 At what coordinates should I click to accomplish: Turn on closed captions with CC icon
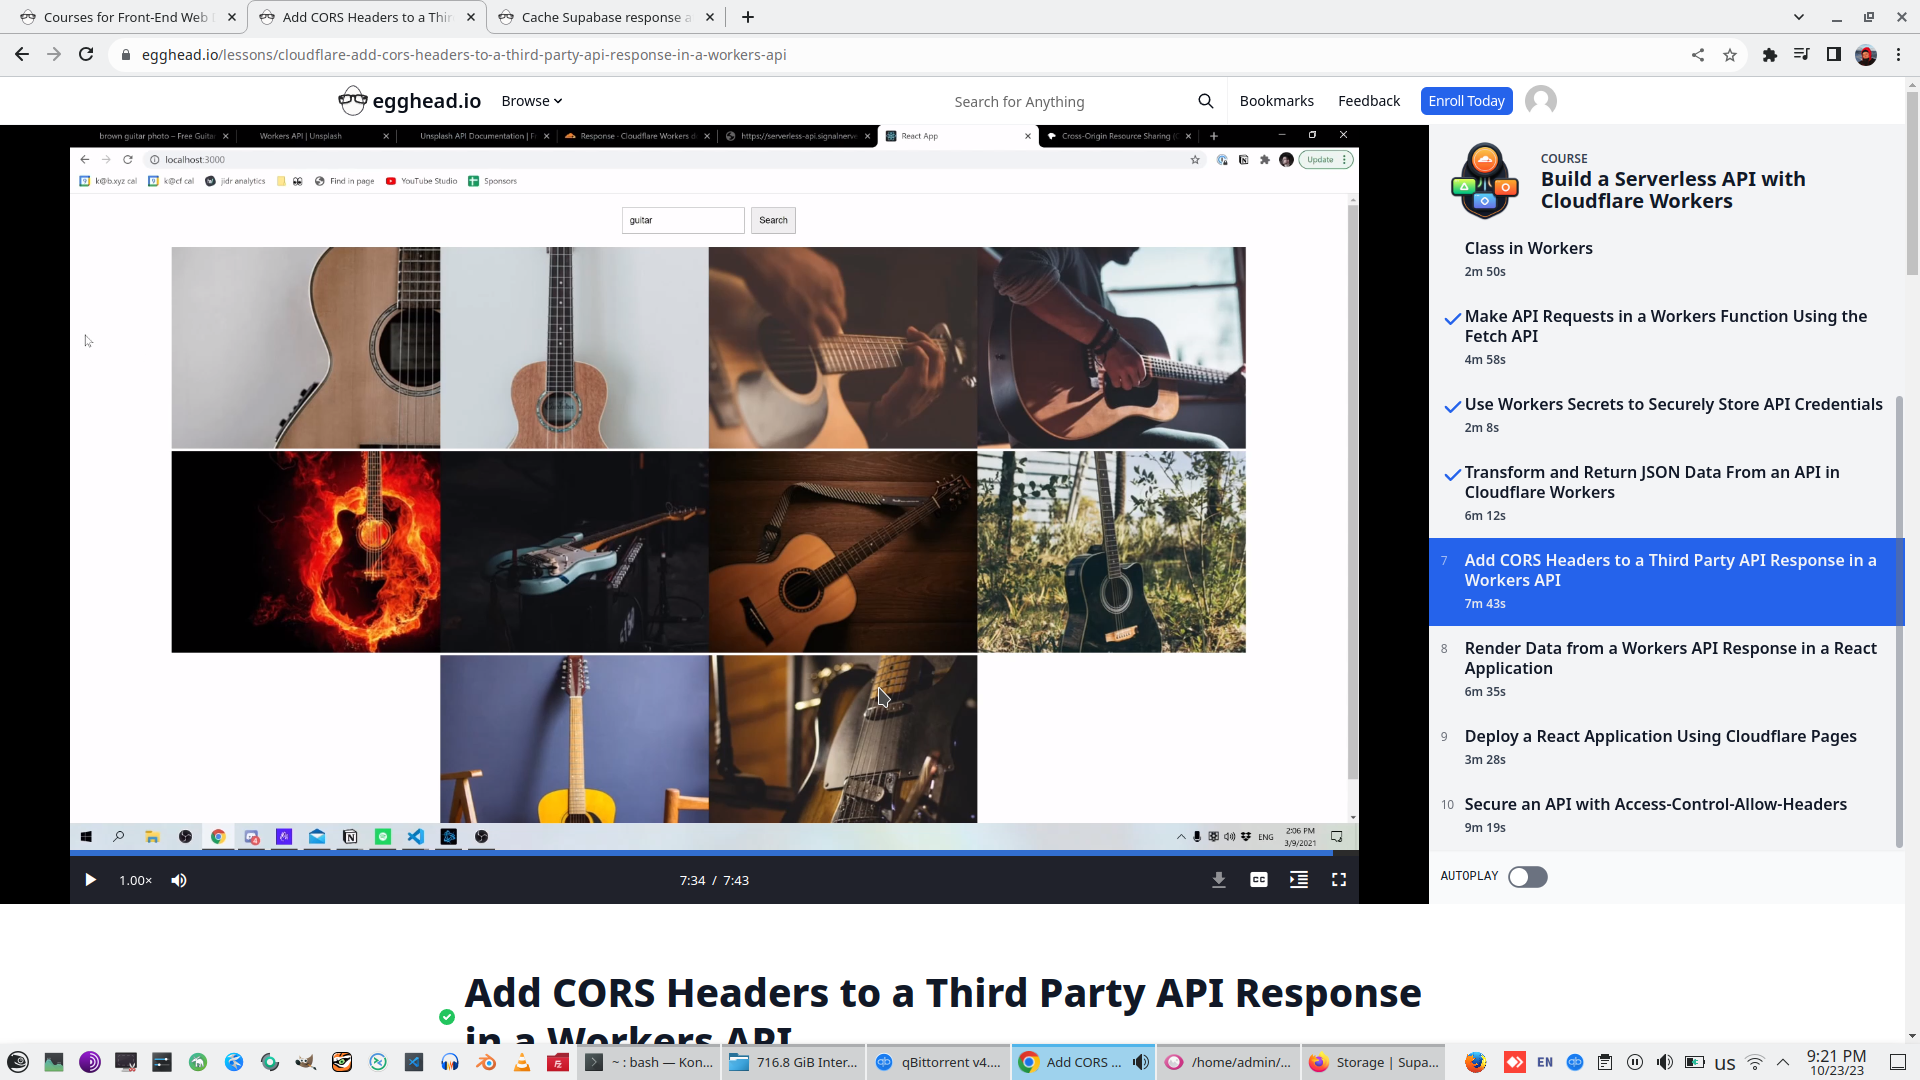(1259, 880)
